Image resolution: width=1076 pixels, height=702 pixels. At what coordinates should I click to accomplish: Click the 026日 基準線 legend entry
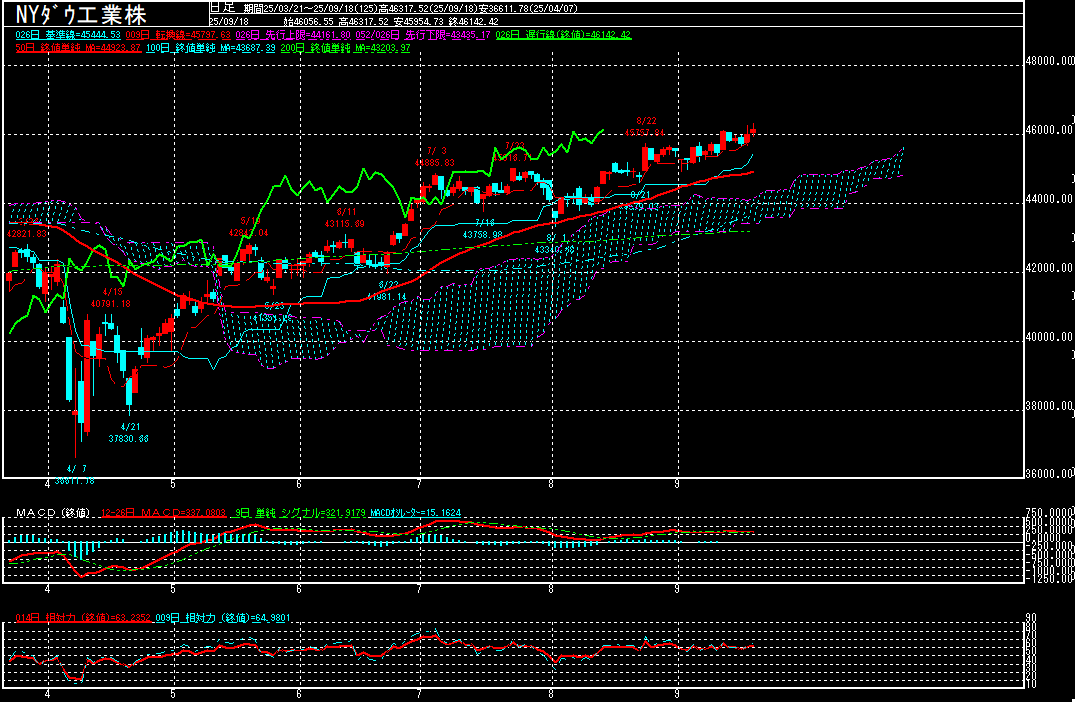coord(69,35)
